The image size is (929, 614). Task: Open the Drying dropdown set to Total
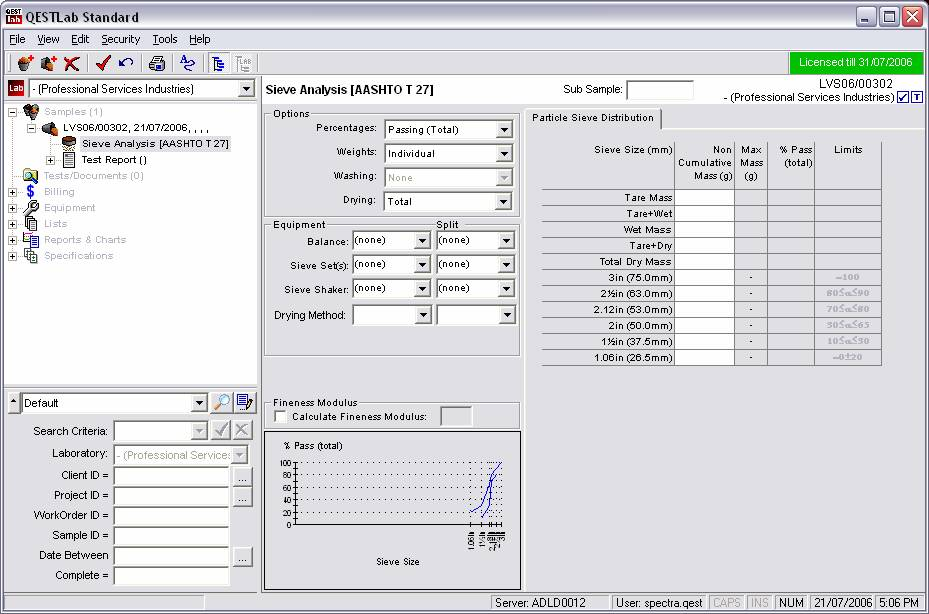504,202
